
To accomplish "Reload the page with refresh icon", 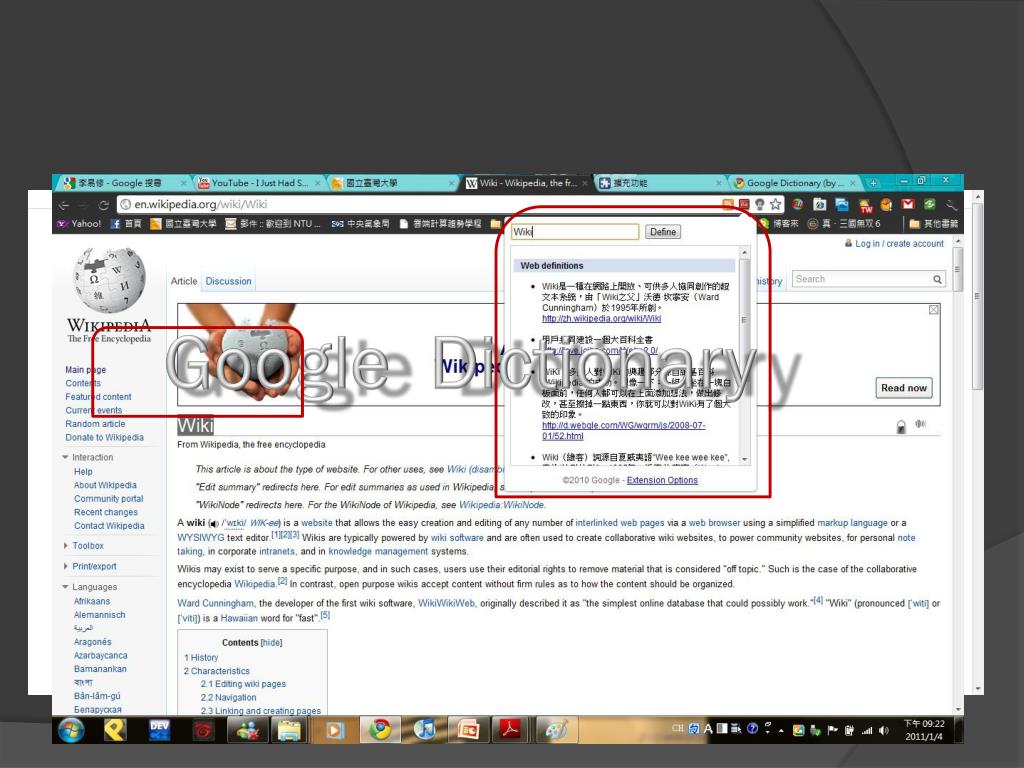I will click(x=103, y=205).
